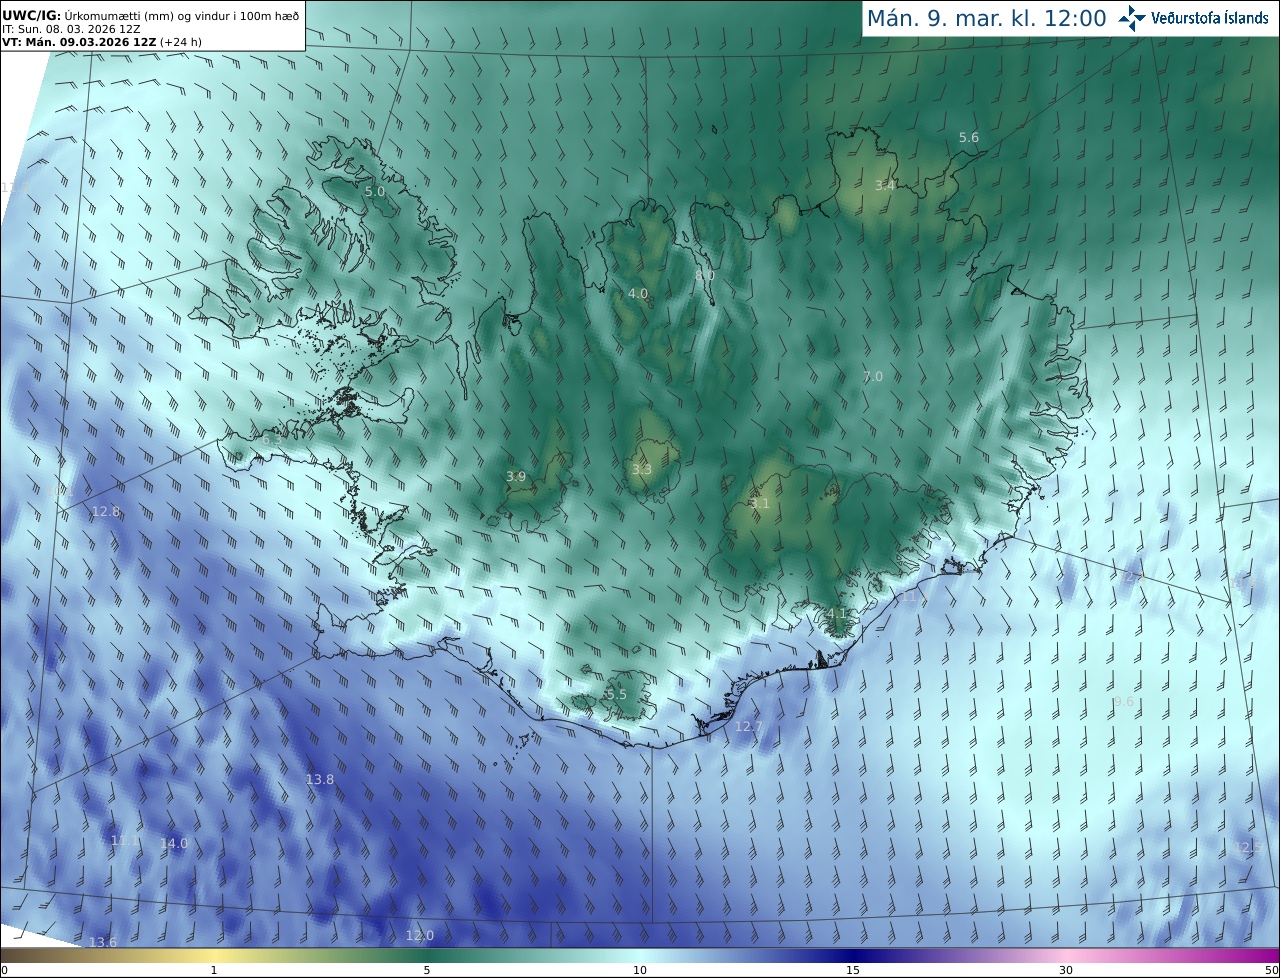Click the 5.0 value over the Westfjords
Image resolution: width=1280 pixels, height=978 pixels.
(x=375, y=191)
